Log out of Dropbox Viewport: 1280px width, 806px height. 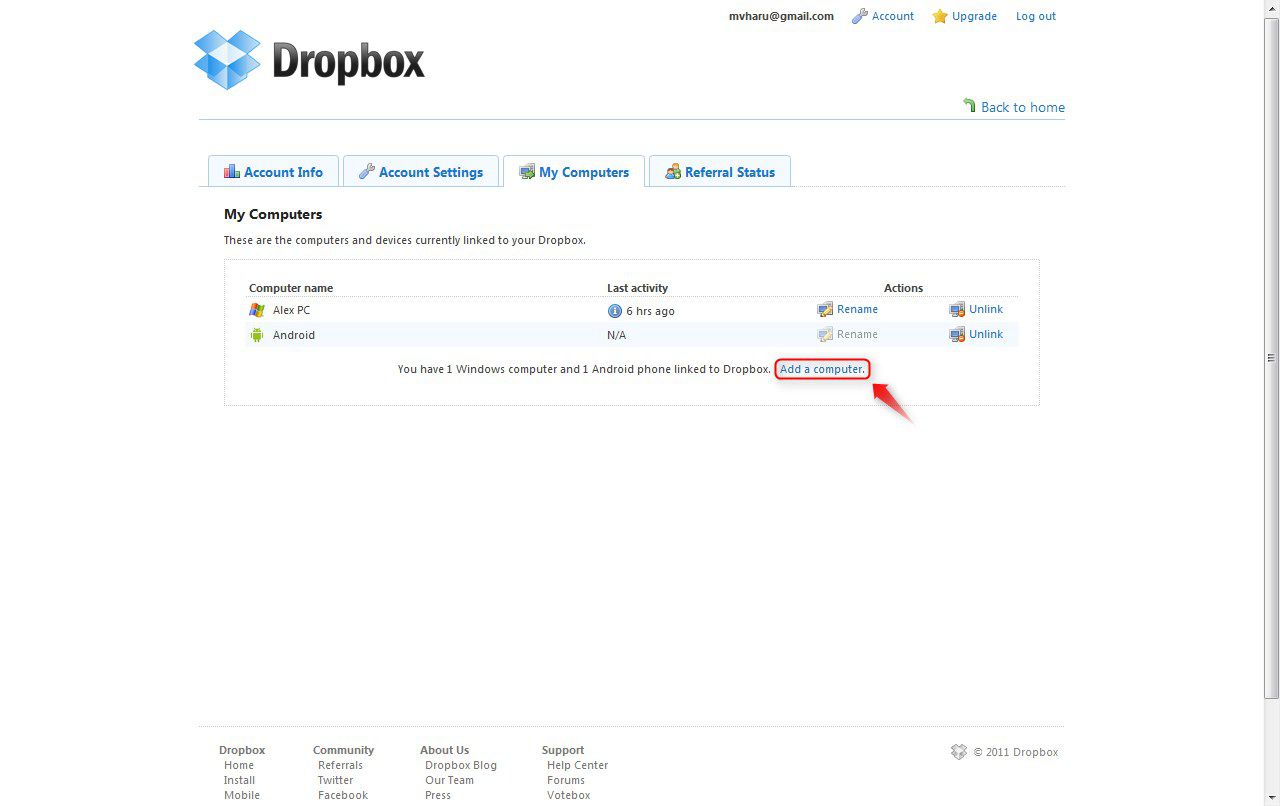click(1036, 16)
